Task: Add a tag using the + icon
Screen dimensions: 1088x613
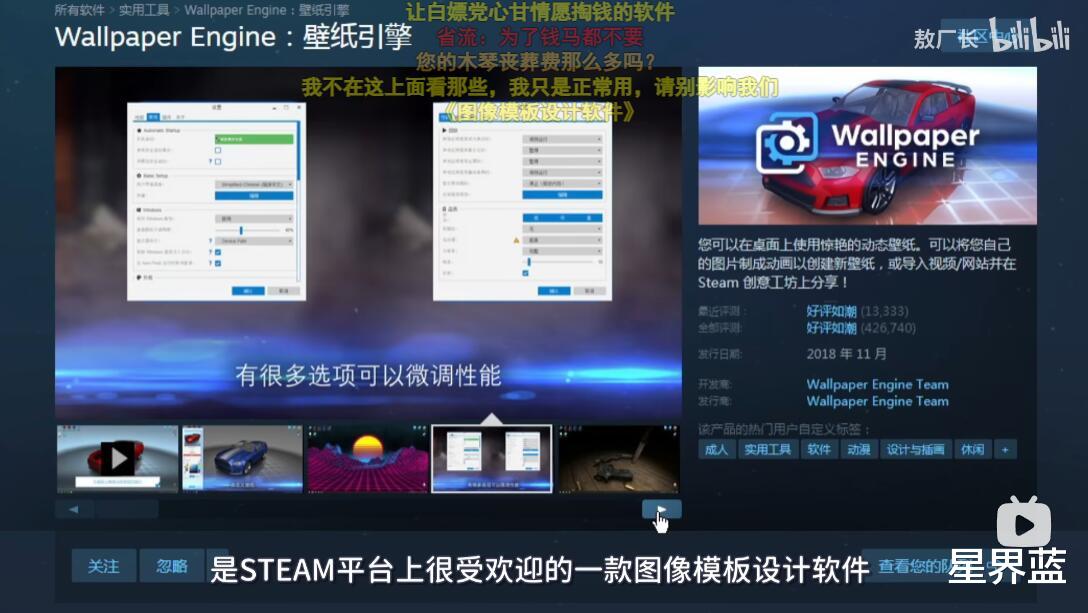Action: pos(1006,449)
